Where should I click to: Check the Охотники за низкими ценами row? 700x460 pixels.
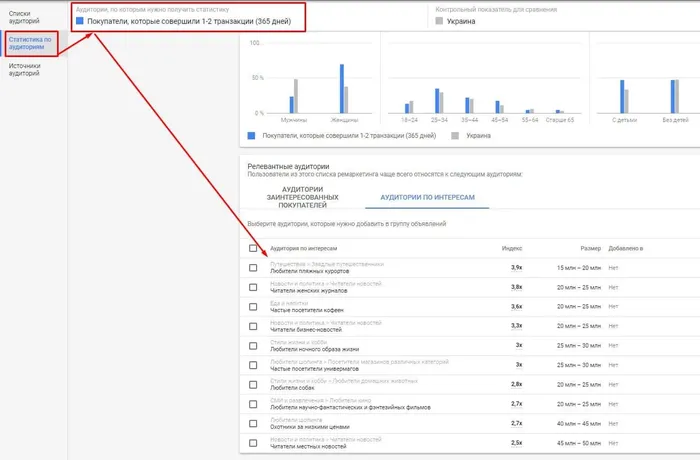[253, 423]
